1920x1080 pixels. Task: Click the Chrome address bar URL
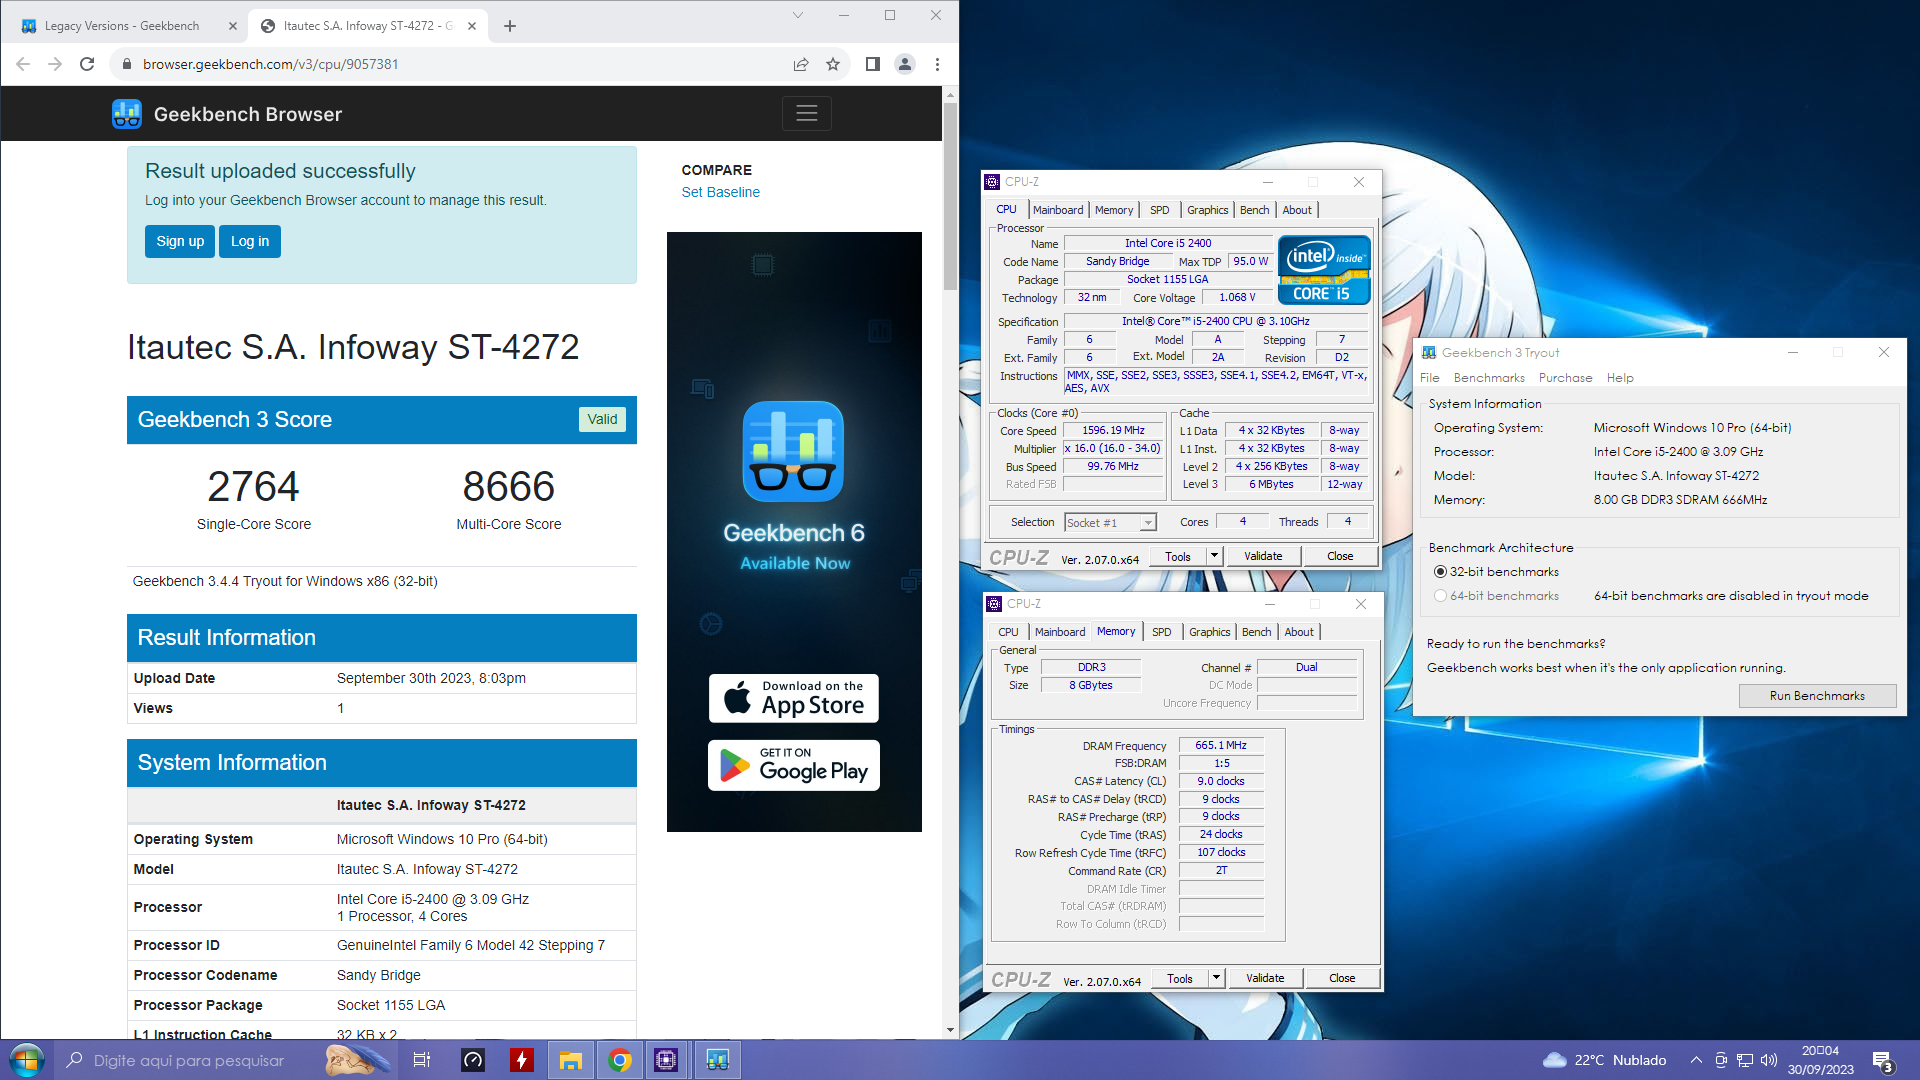coord(271,64)
